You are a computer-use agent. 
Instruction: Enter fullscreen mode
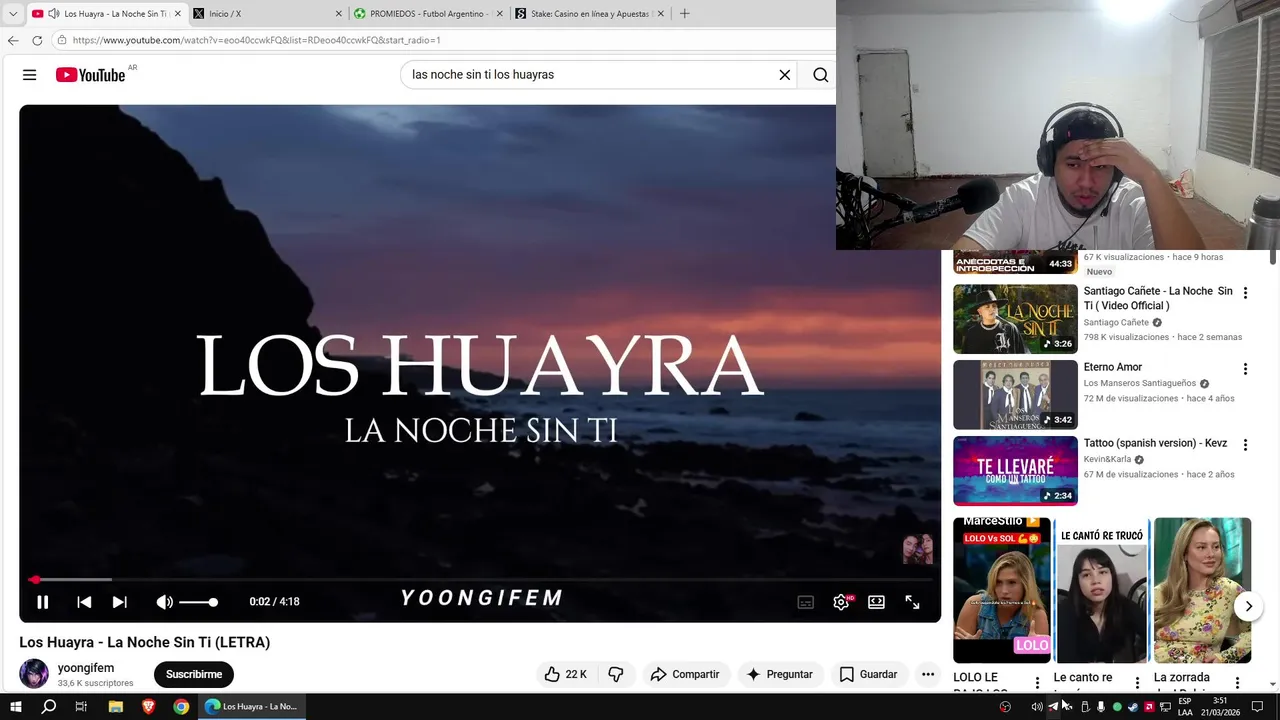coord(912,602)
